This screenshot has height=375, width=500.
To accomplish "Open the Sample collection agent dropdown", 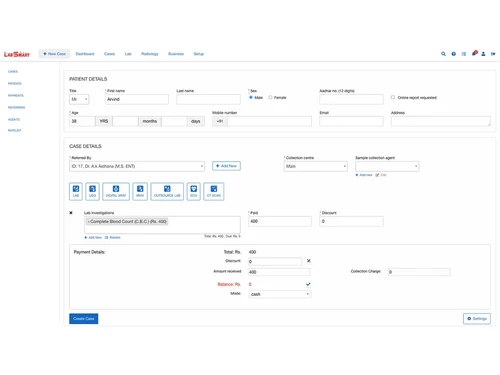I will coord(387,166).
